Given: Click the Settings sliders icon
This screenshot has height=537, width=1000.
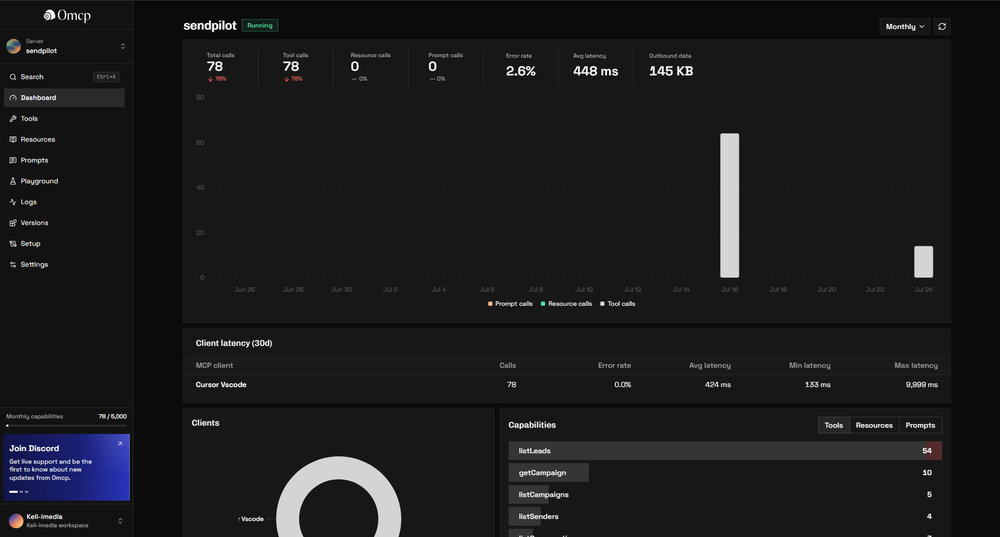Looking at the screenshot, I should (13, 264).
